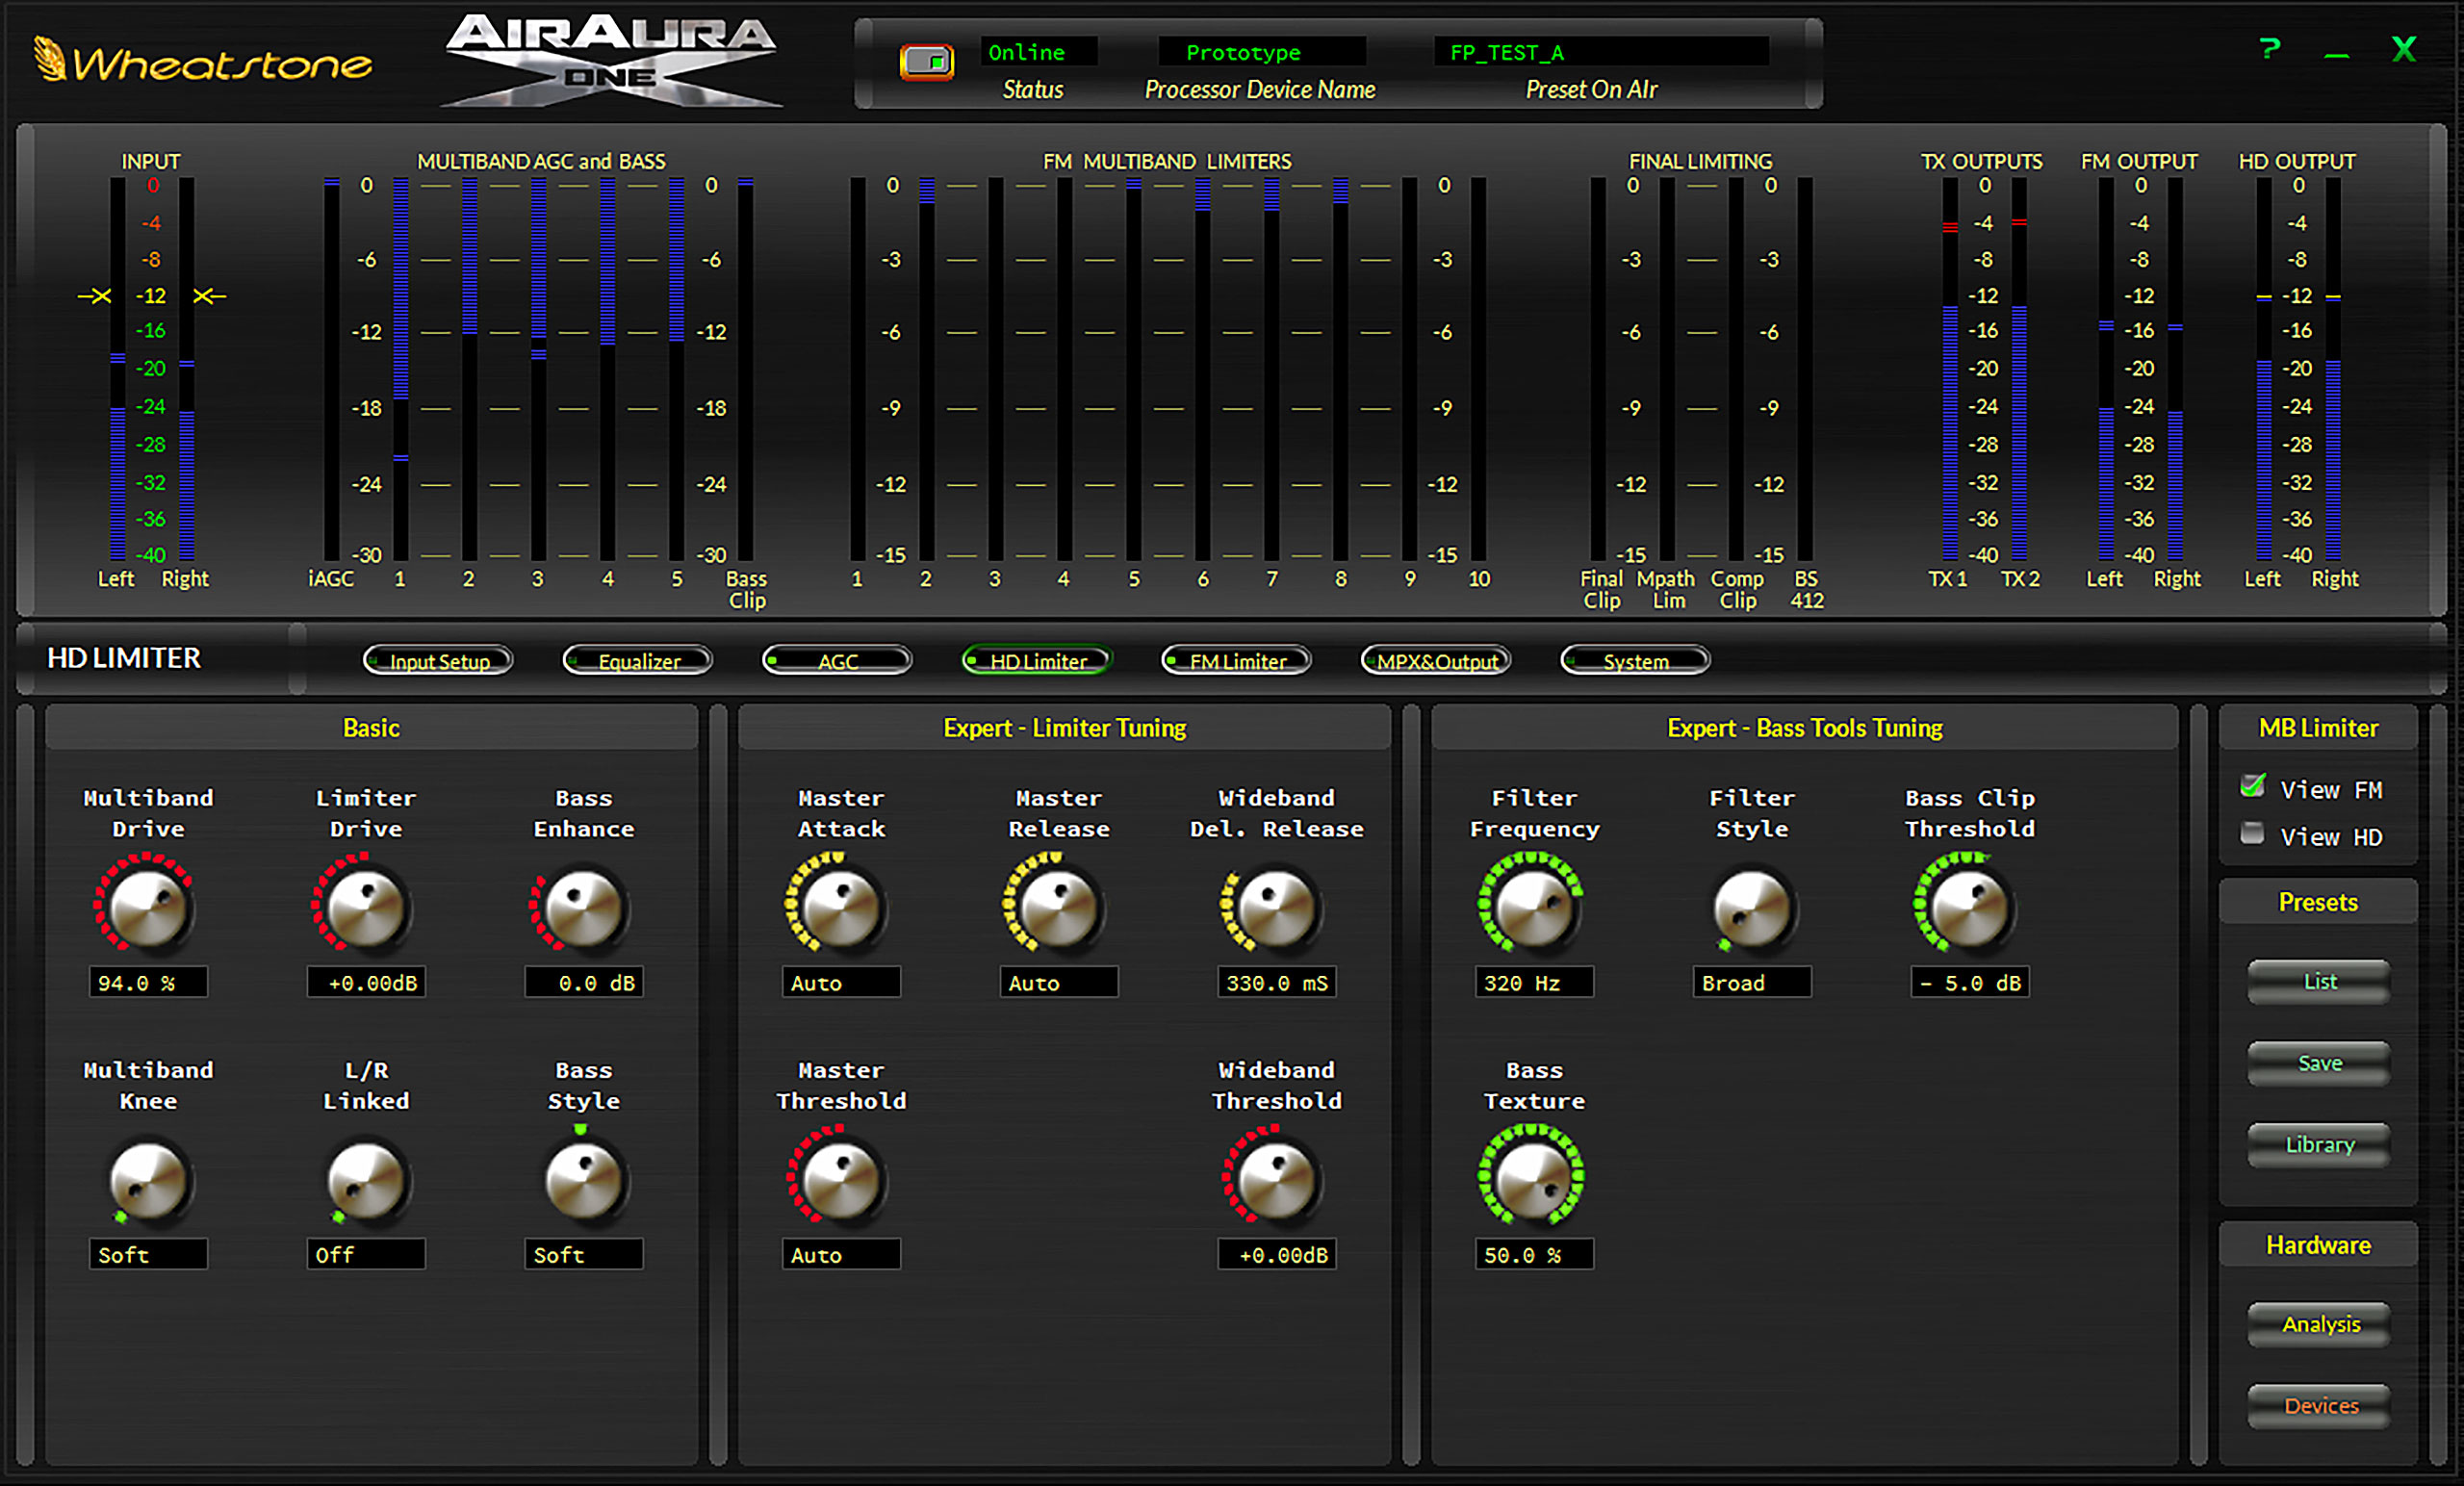Click the Bass Enhance knob

584,906
